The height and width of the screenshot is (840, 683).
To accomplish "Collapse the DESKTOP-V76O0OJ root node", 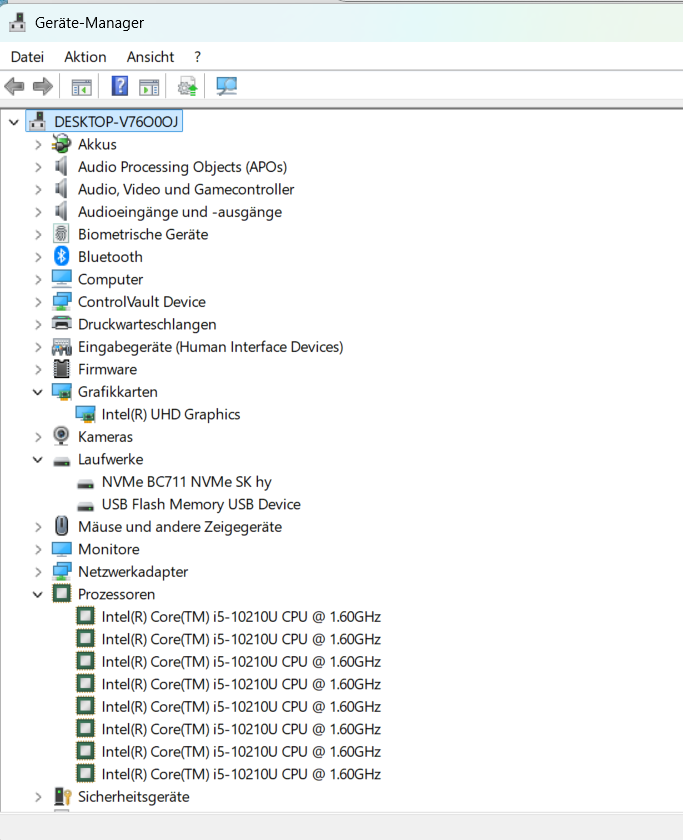I will coord(14,122).
